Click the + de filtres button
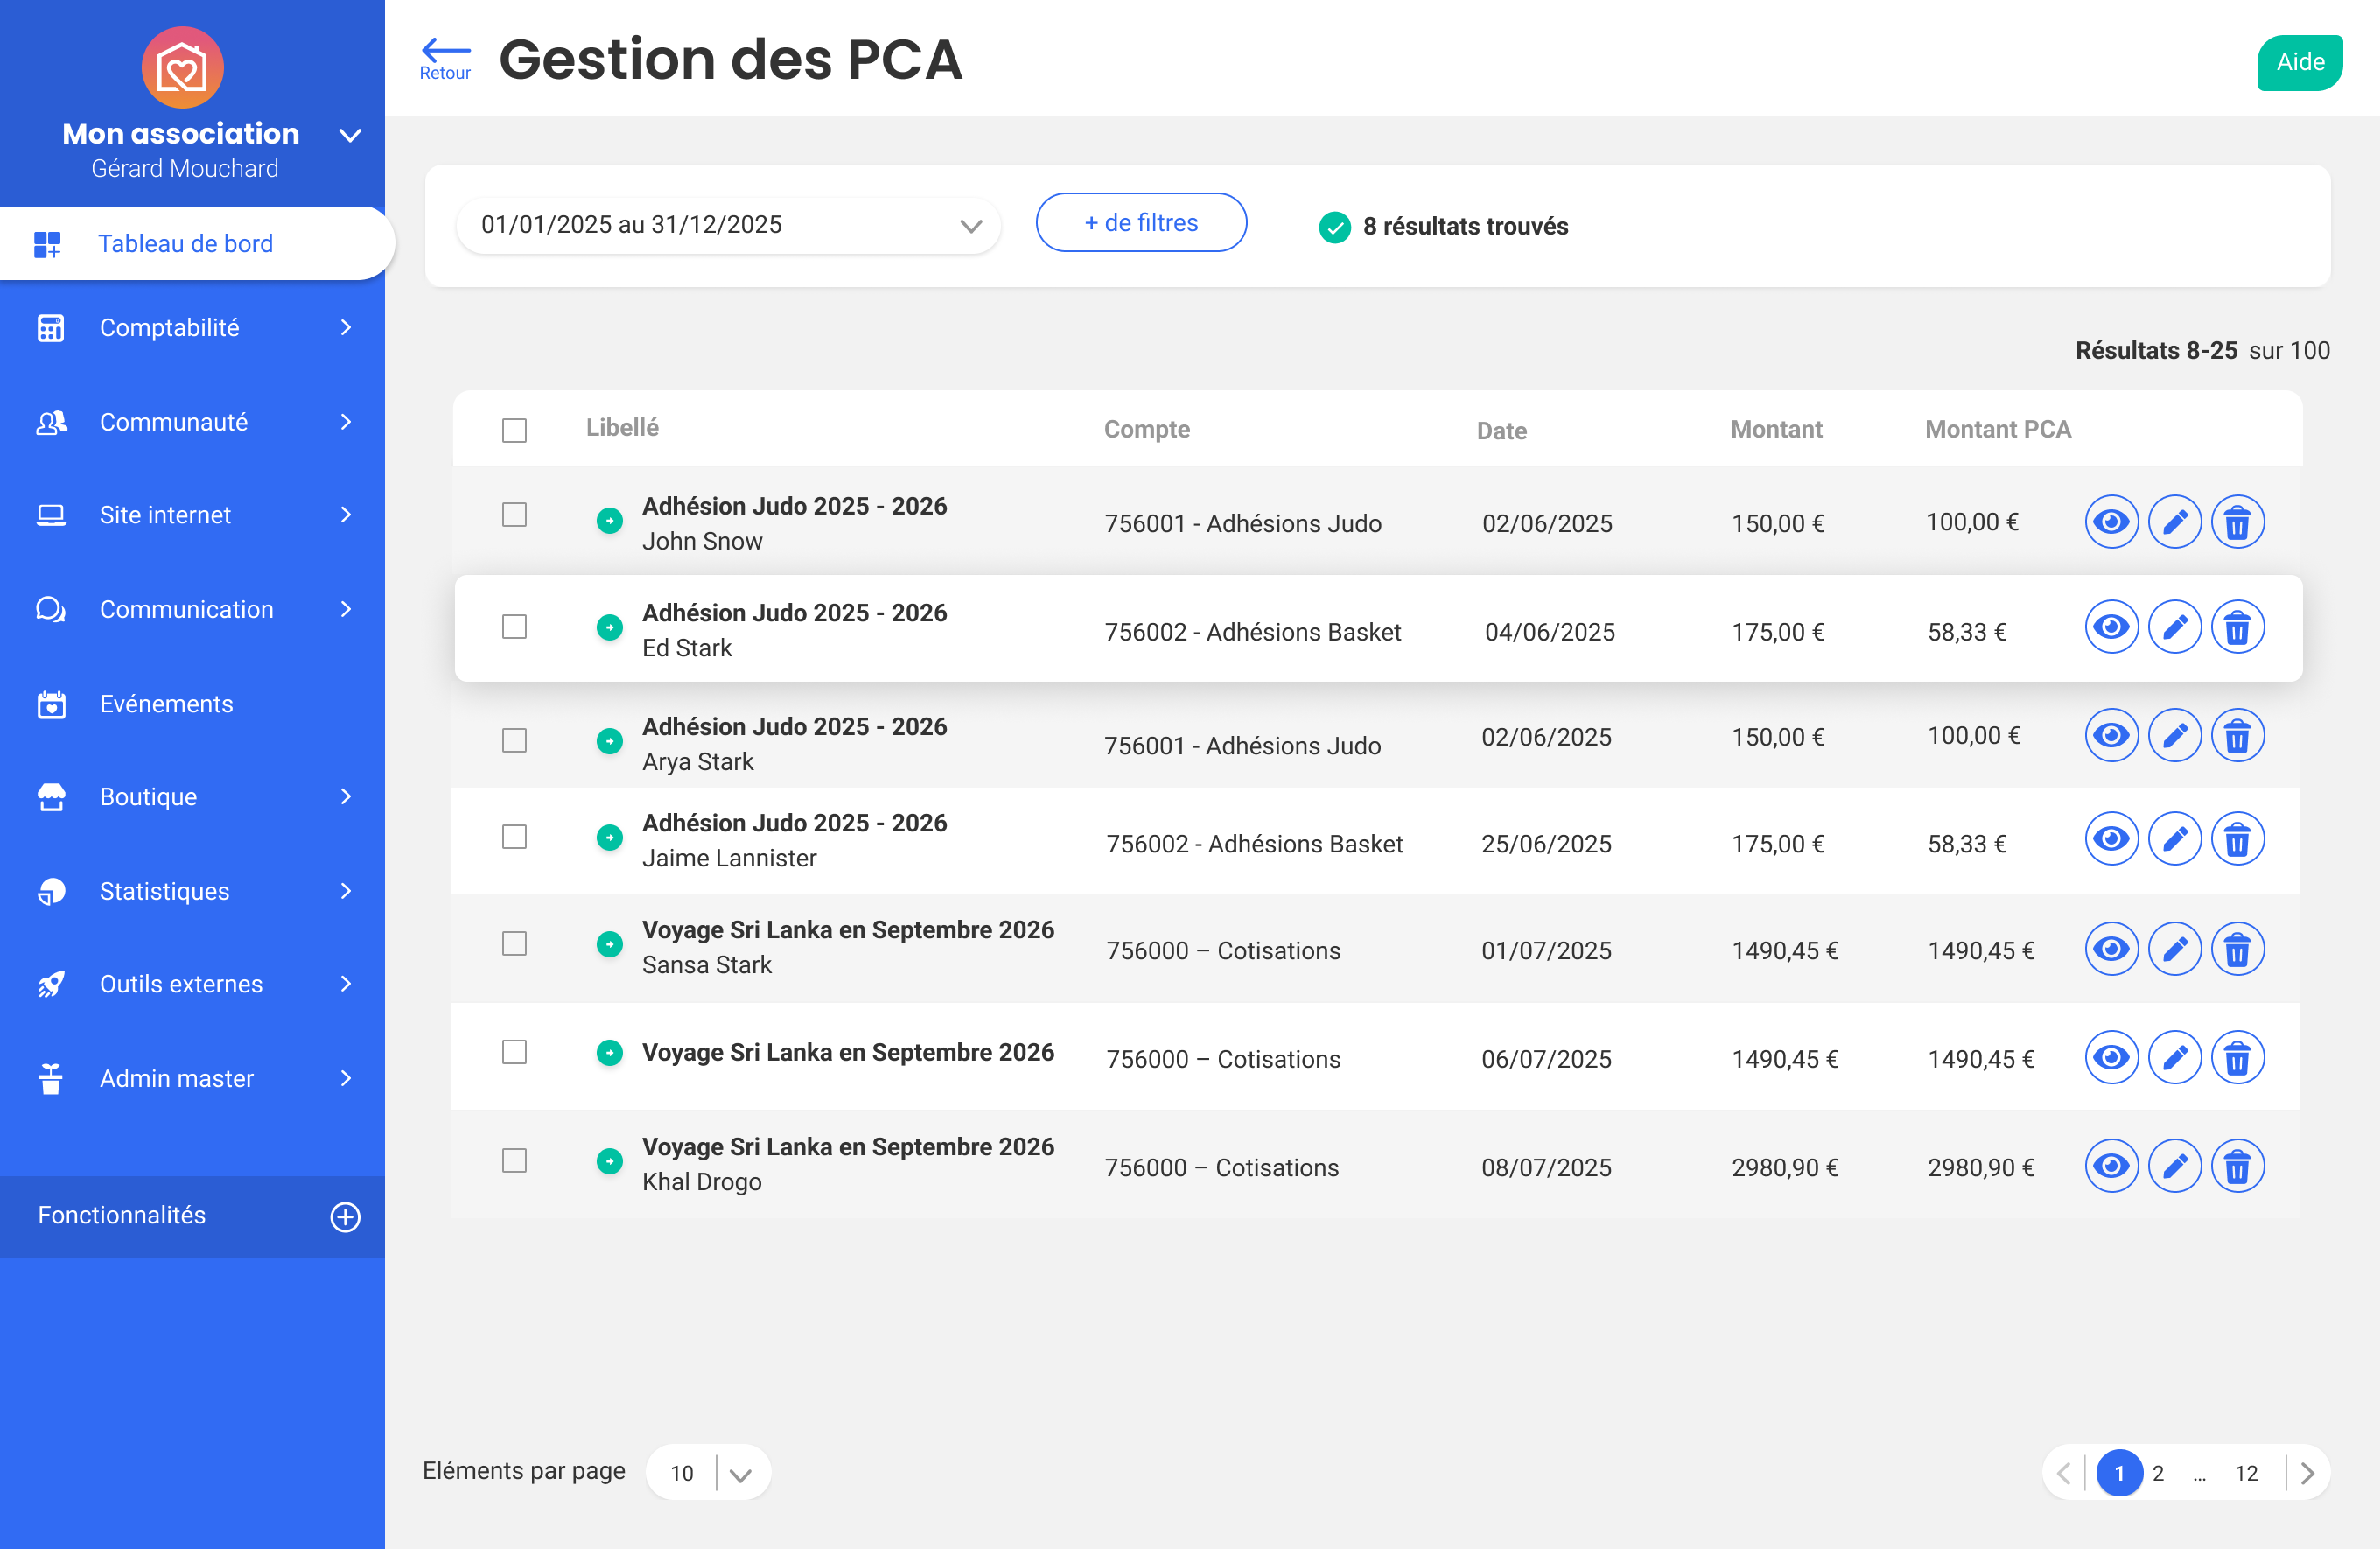 1140,223
